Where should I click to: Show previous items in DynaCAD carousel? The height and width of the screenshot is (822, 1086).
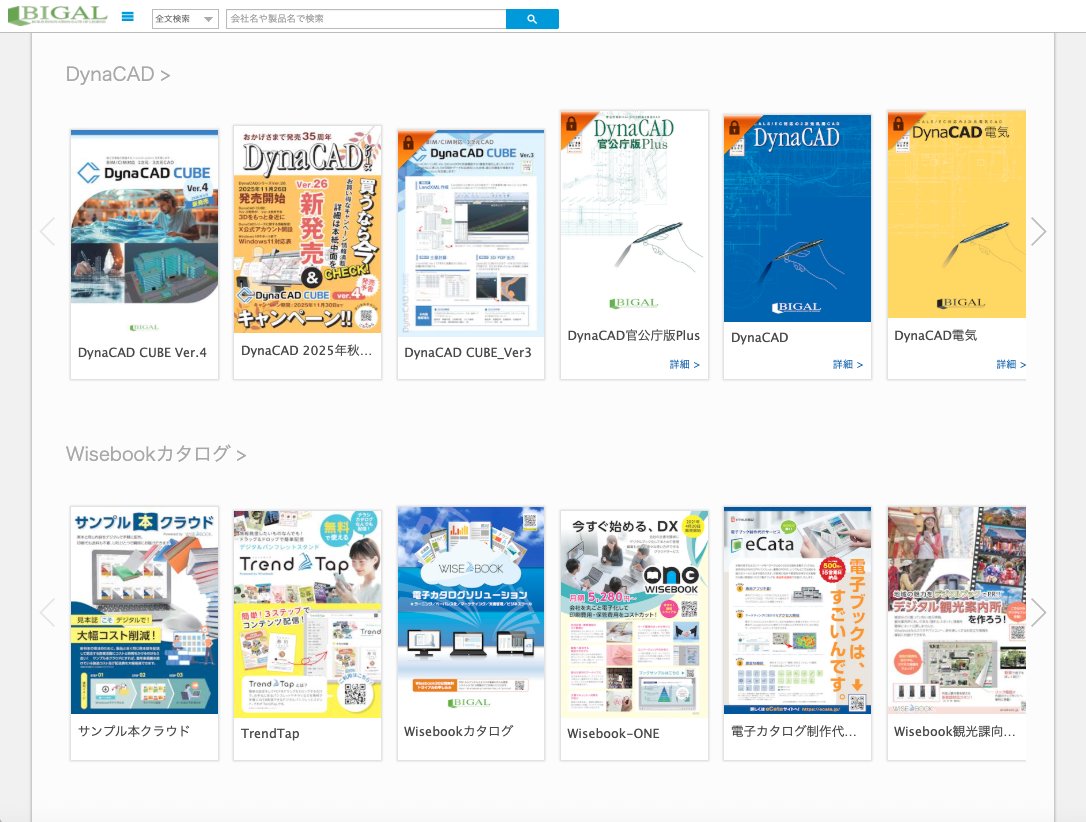click(x=48, y=231)
